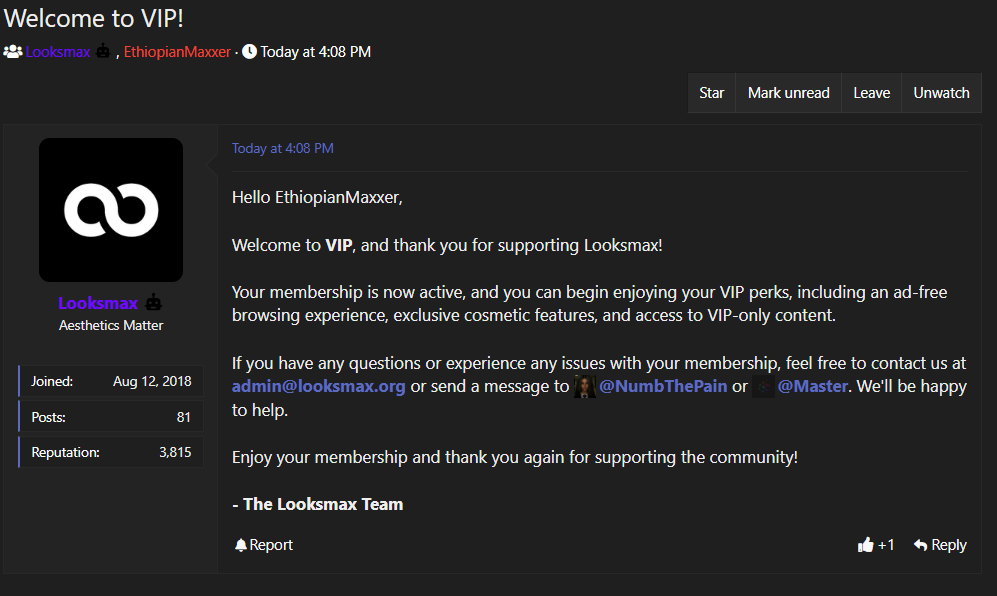Image resolution: width=997 pixels, height=596 pixels.
Task: Click the robot icon beside Looksmax in header
Action: [x=103, y=51]
